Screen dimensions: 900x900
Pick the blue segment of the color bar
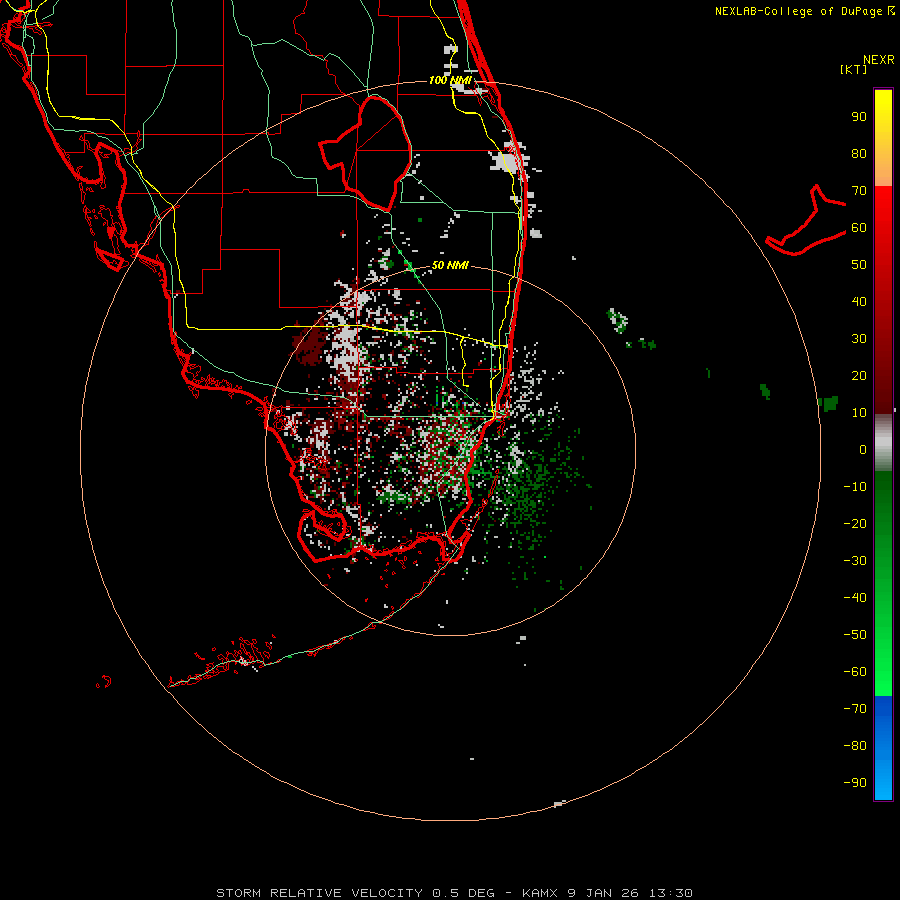coord(883,748)
